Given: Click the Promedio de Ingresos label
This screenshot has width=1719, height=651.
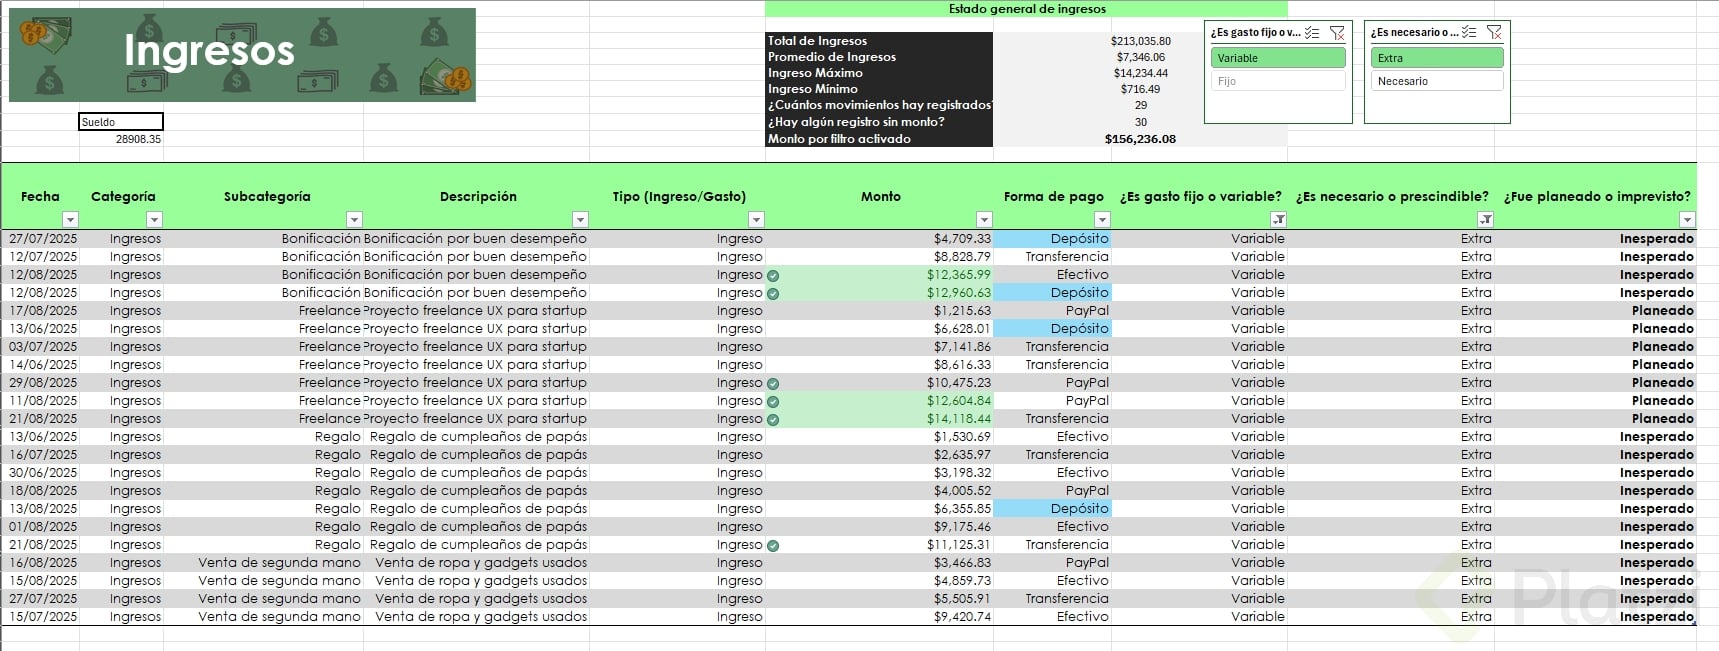Looking at the screenshot, I should [831, 57].
